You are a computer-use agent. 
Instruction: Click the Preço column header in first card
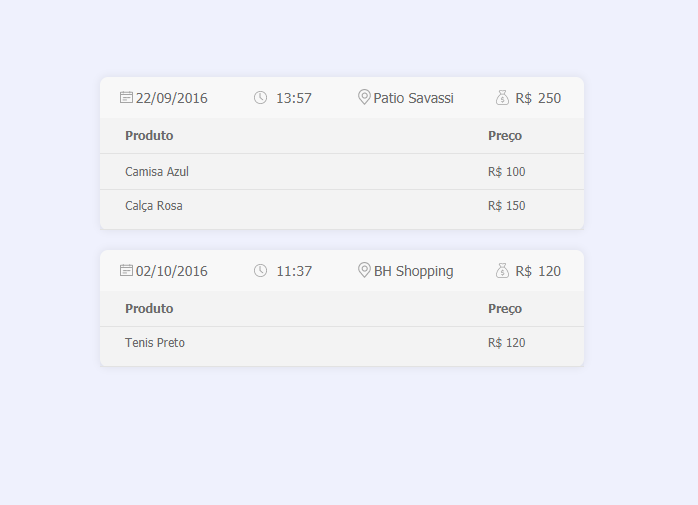[505, 136]
